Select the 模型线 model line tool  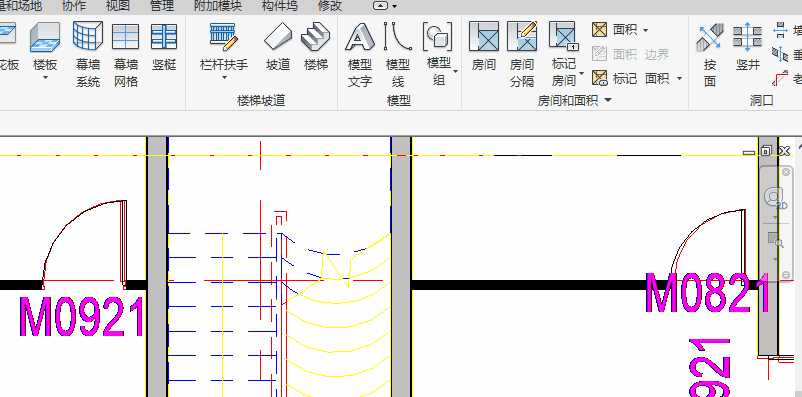click(x=398, y=54)
